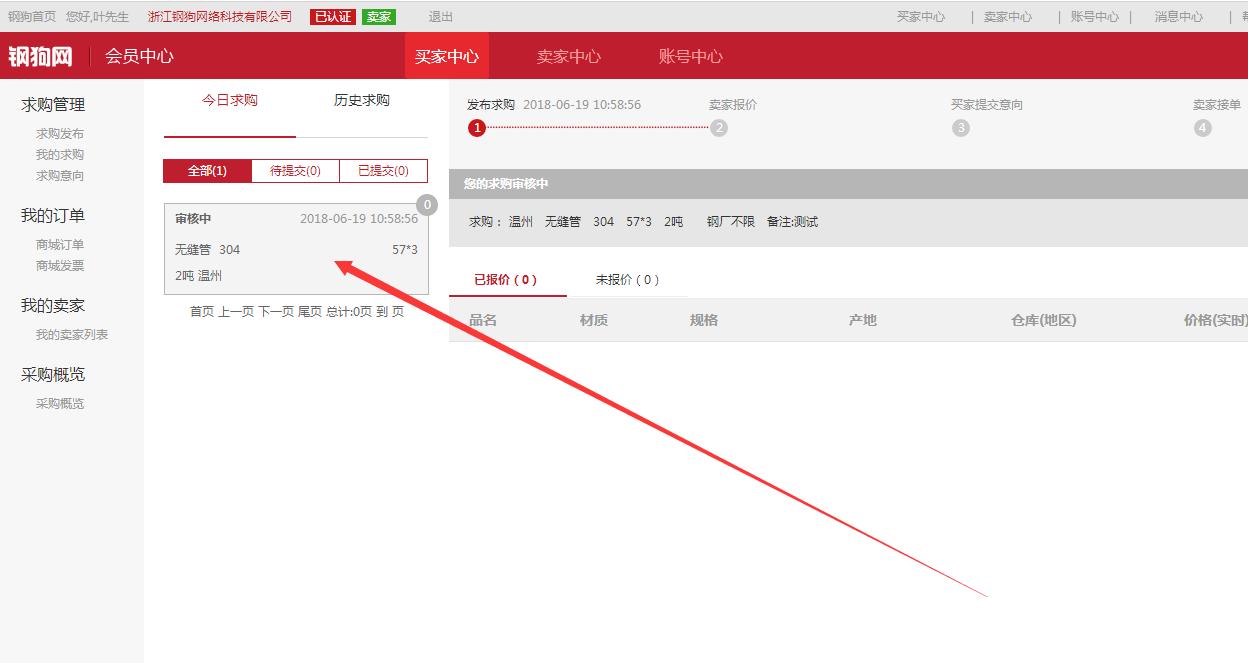Expand the 我的卖家 sidebar section
Image resolution: width=1248 pixels, height=663 pixels.
click(x=51, y=304)
